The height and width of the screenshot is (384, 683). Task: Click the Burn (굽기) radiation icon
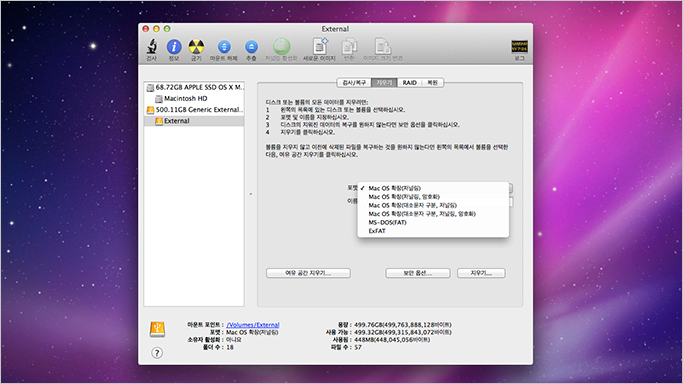(x=196, y=47)
